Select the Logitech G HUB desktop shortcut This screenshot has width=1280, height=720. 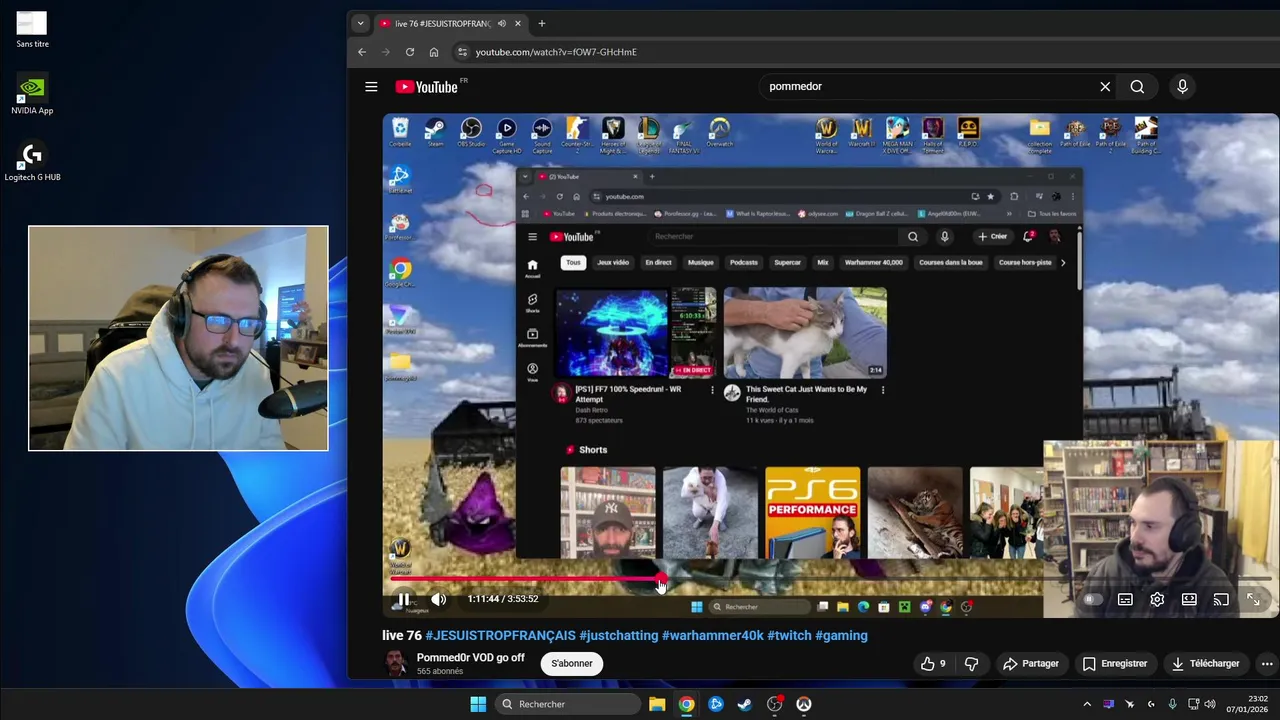pyautogui.click(x=32, y=162)
